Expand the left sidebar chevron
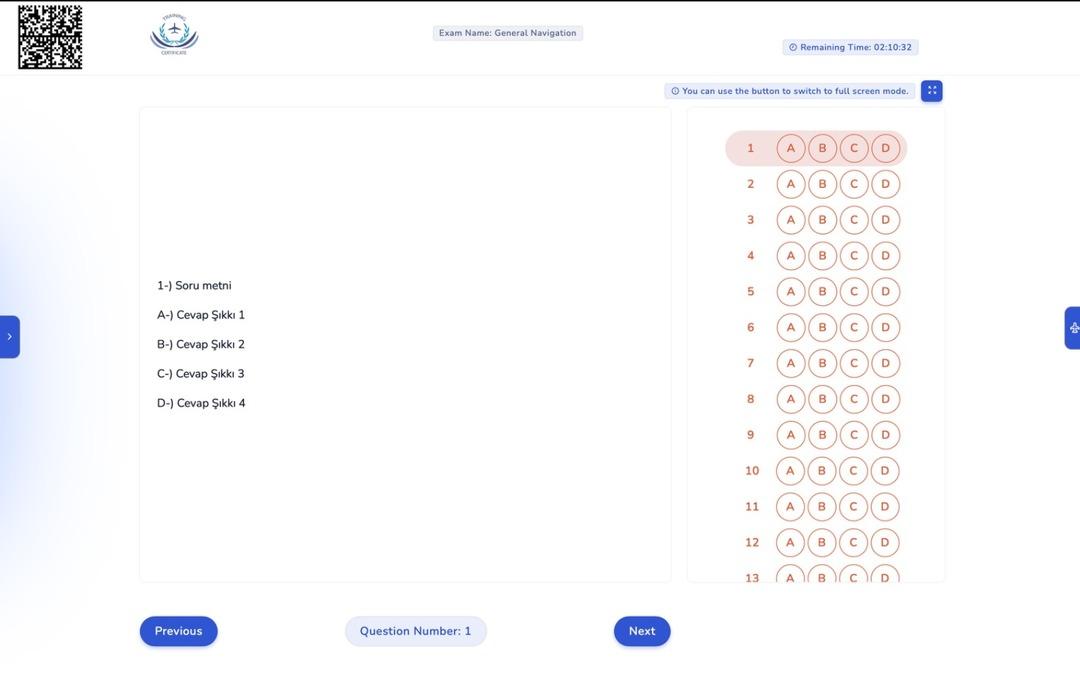Image resolution: width=1080 pixels, height=679 pixels. (x=10, y=337)
